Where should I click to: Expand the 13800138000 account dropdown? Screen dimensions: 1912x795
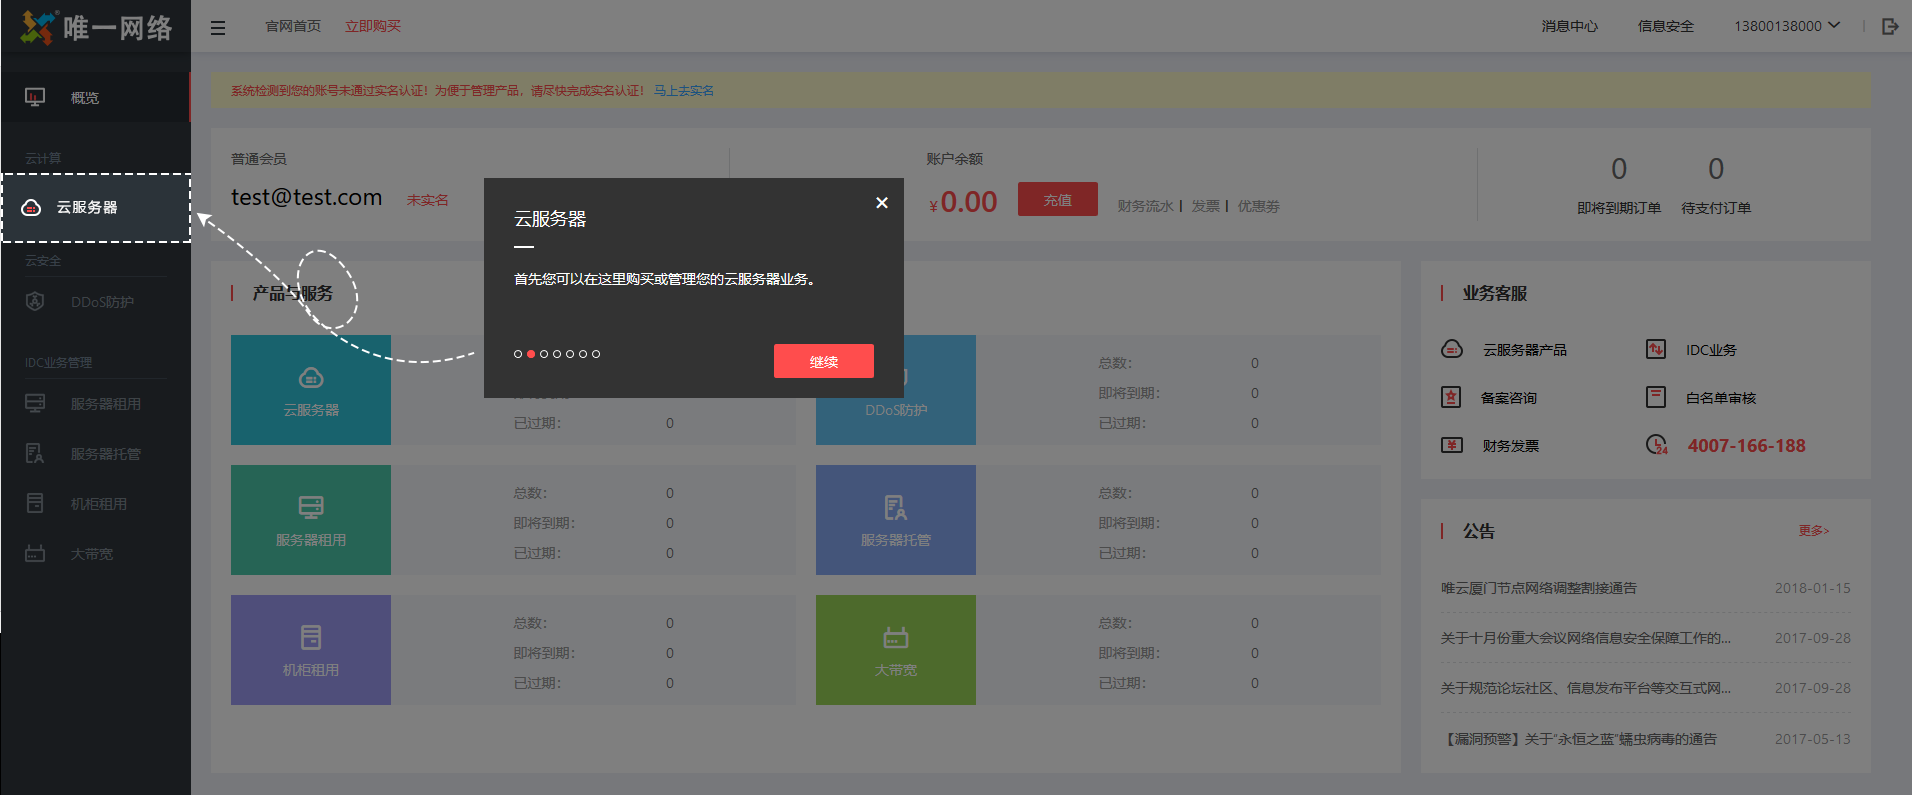1787,26
